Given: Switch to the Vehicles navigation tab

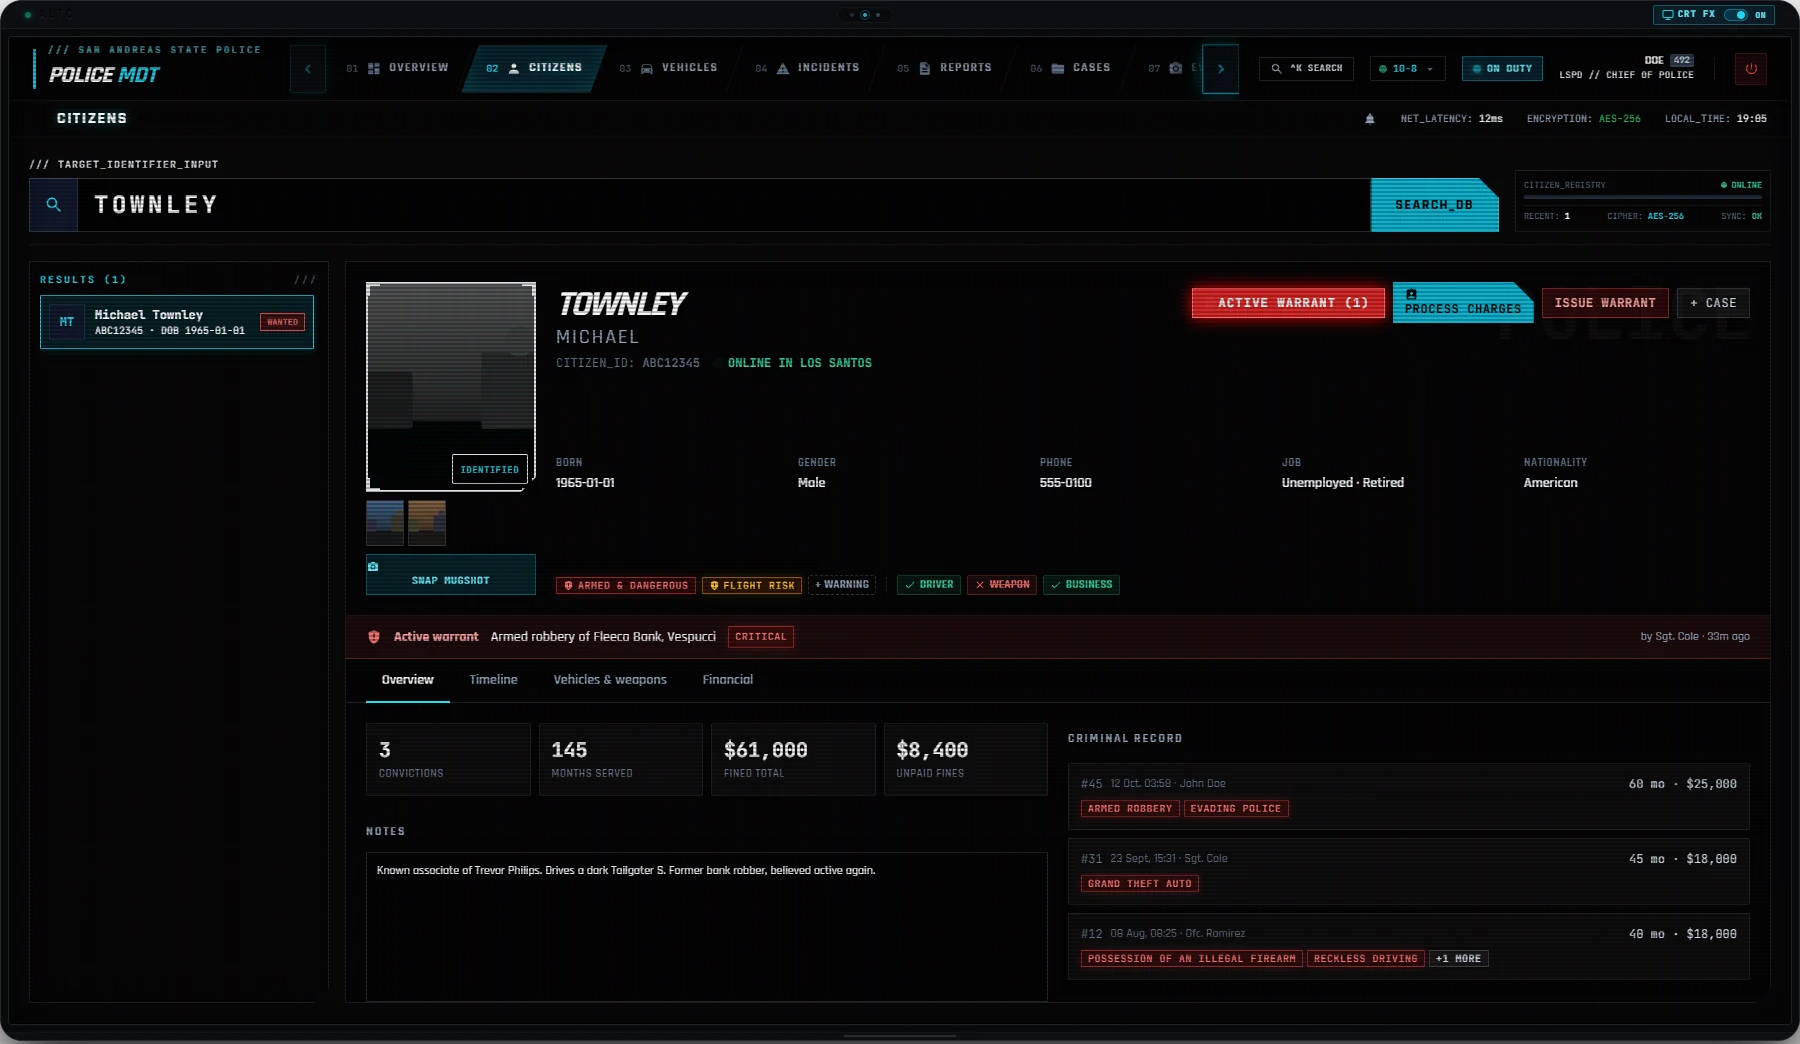Looking at the screenshot, I should [668, 68].
